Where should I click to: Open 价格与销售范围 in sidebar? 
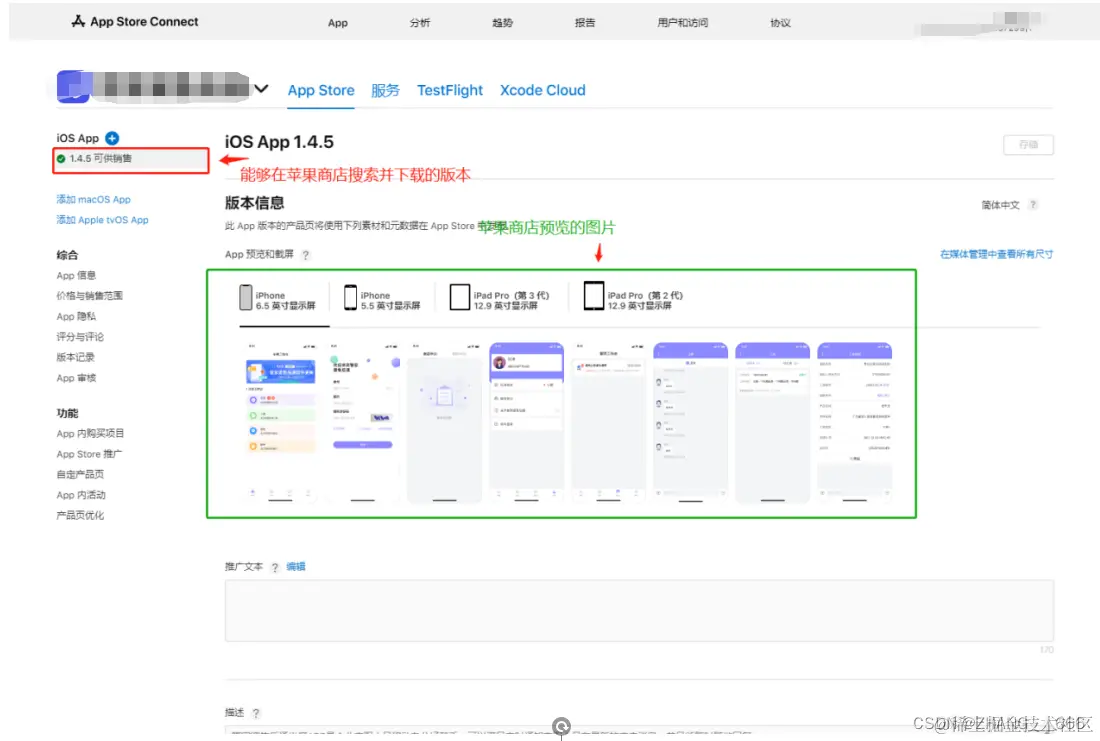(89, 296)
